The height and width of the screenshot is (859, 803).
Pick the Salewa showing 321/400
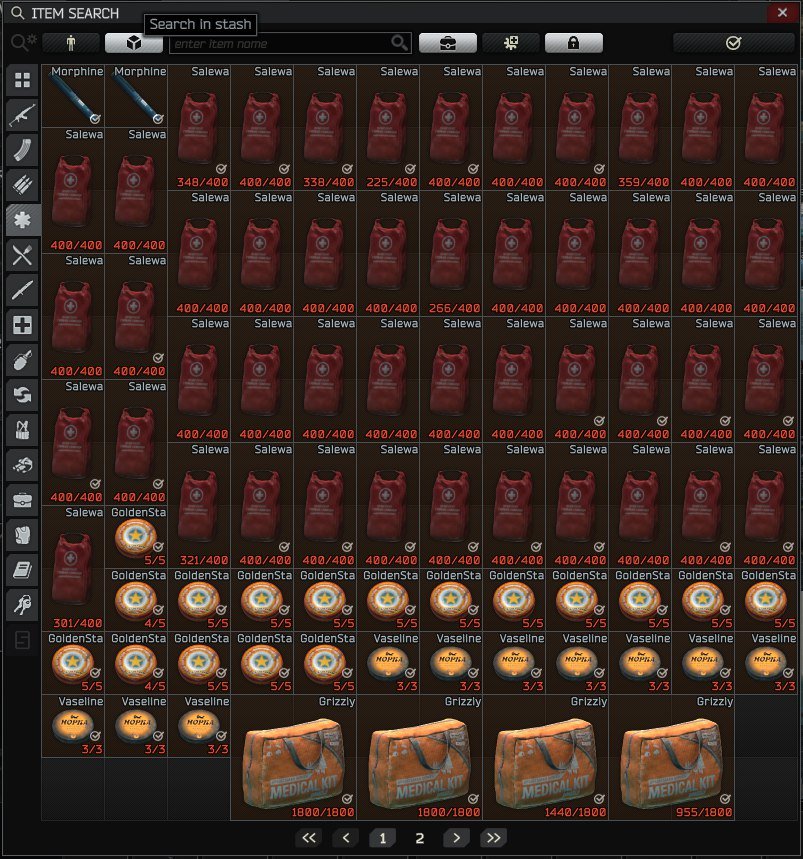pyautogui.click(x=199, y=506)
